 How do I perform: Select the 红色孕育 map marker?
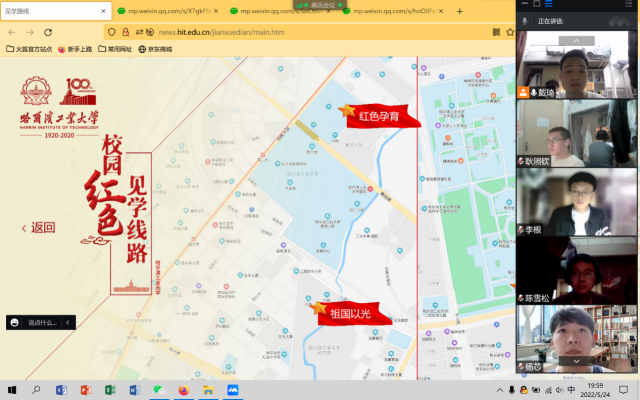coord(377,115)
